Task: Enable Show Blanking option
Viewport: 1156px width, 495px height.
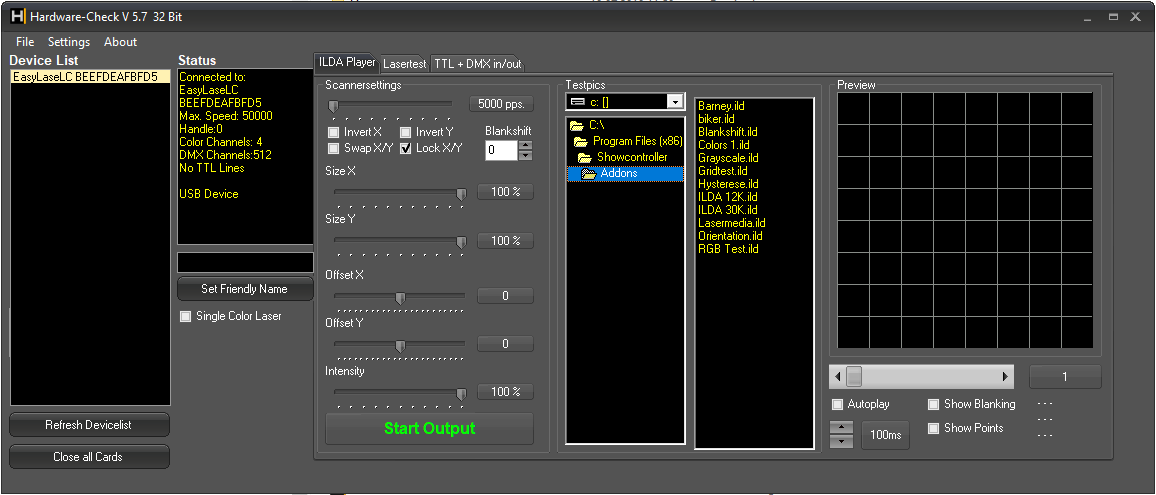Action: pyautogui.click(x=934, y=405)
